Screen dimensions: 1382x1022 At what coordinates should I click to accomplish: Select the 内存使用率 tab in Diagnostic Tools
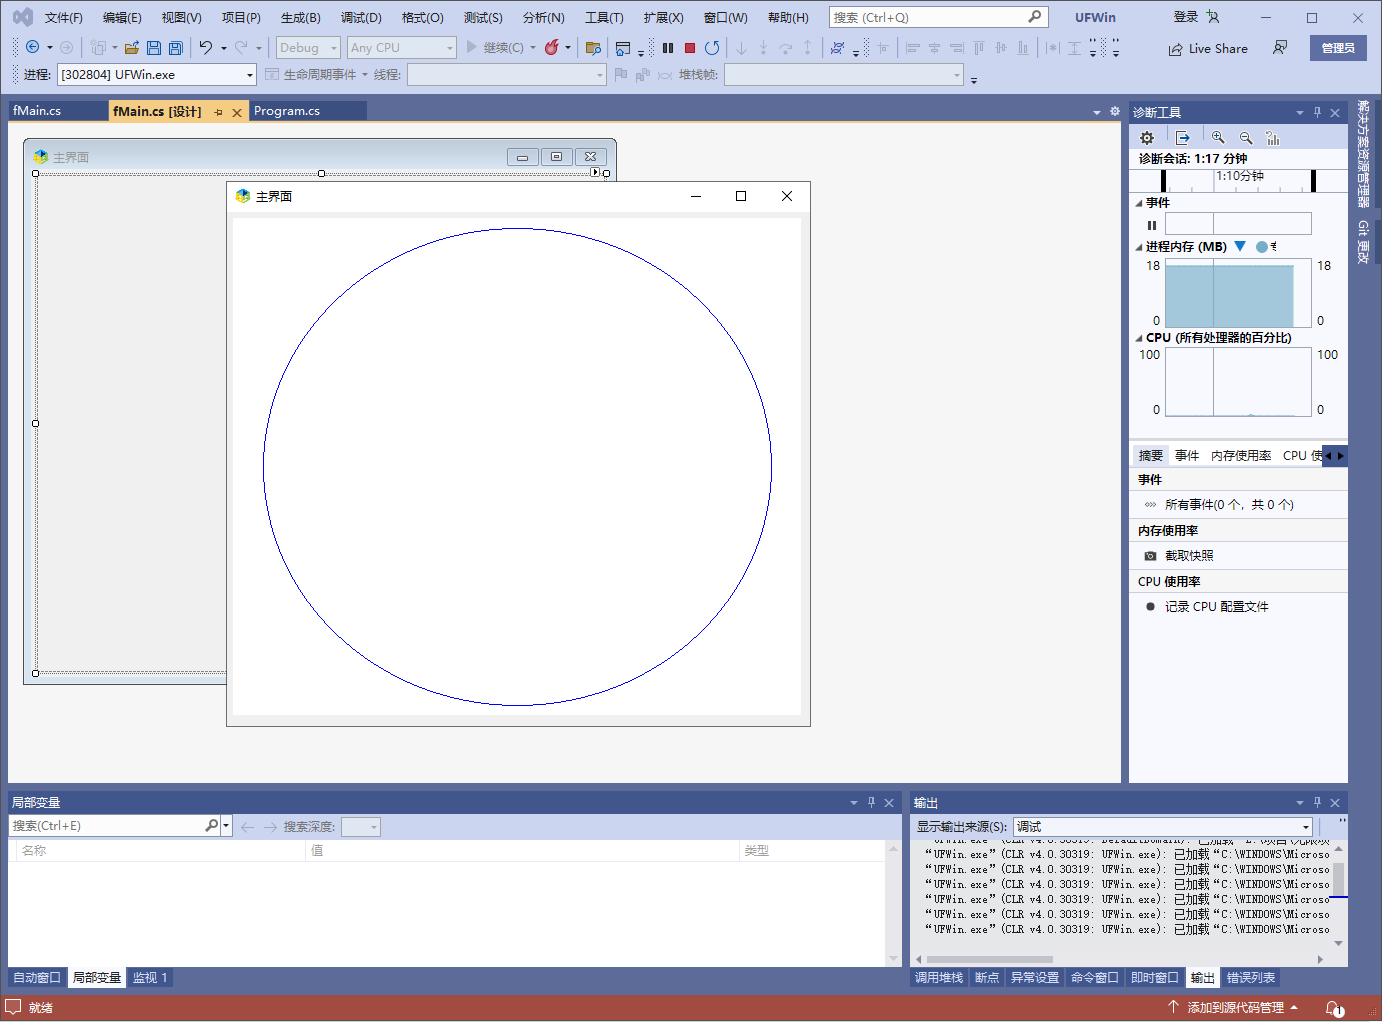pos(1241,455)
